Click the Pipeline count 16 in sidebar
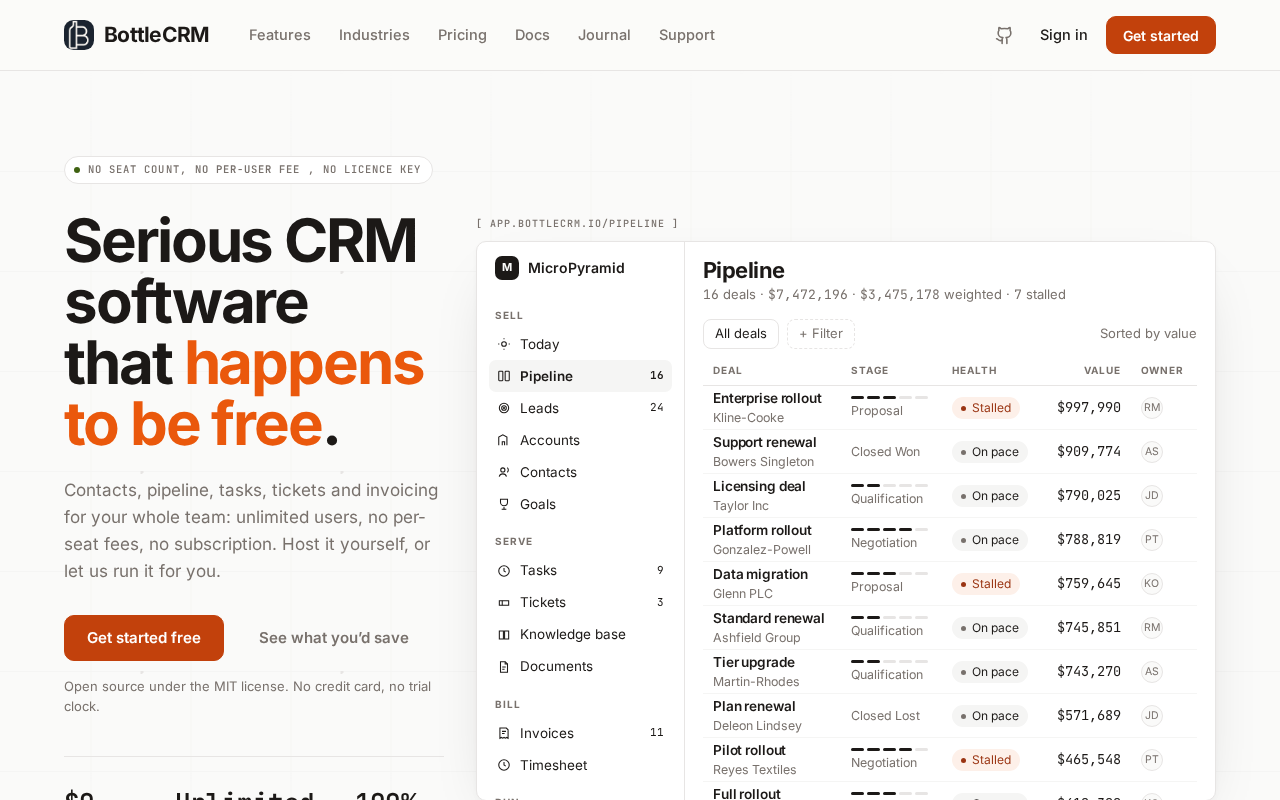Screen dimensions: 1280x800 [x=657, y=376]
